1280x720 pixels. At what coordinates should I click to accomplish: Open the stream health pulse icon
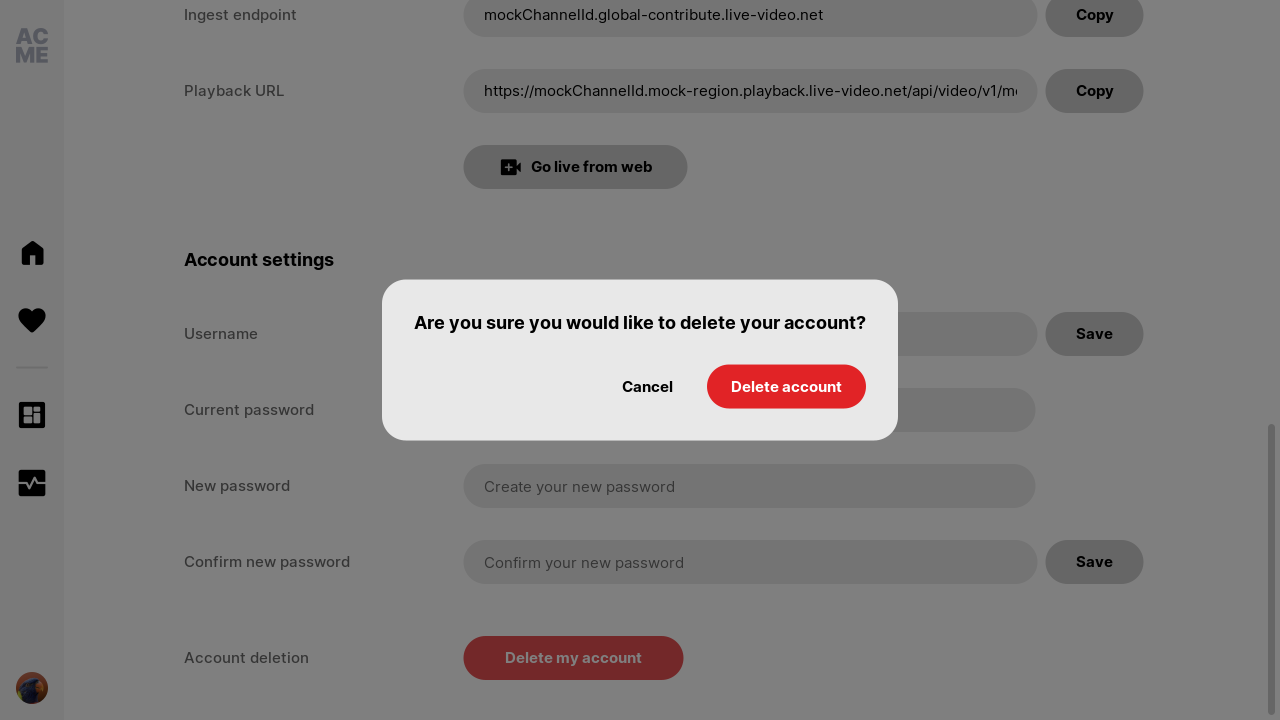pos(32,483)
